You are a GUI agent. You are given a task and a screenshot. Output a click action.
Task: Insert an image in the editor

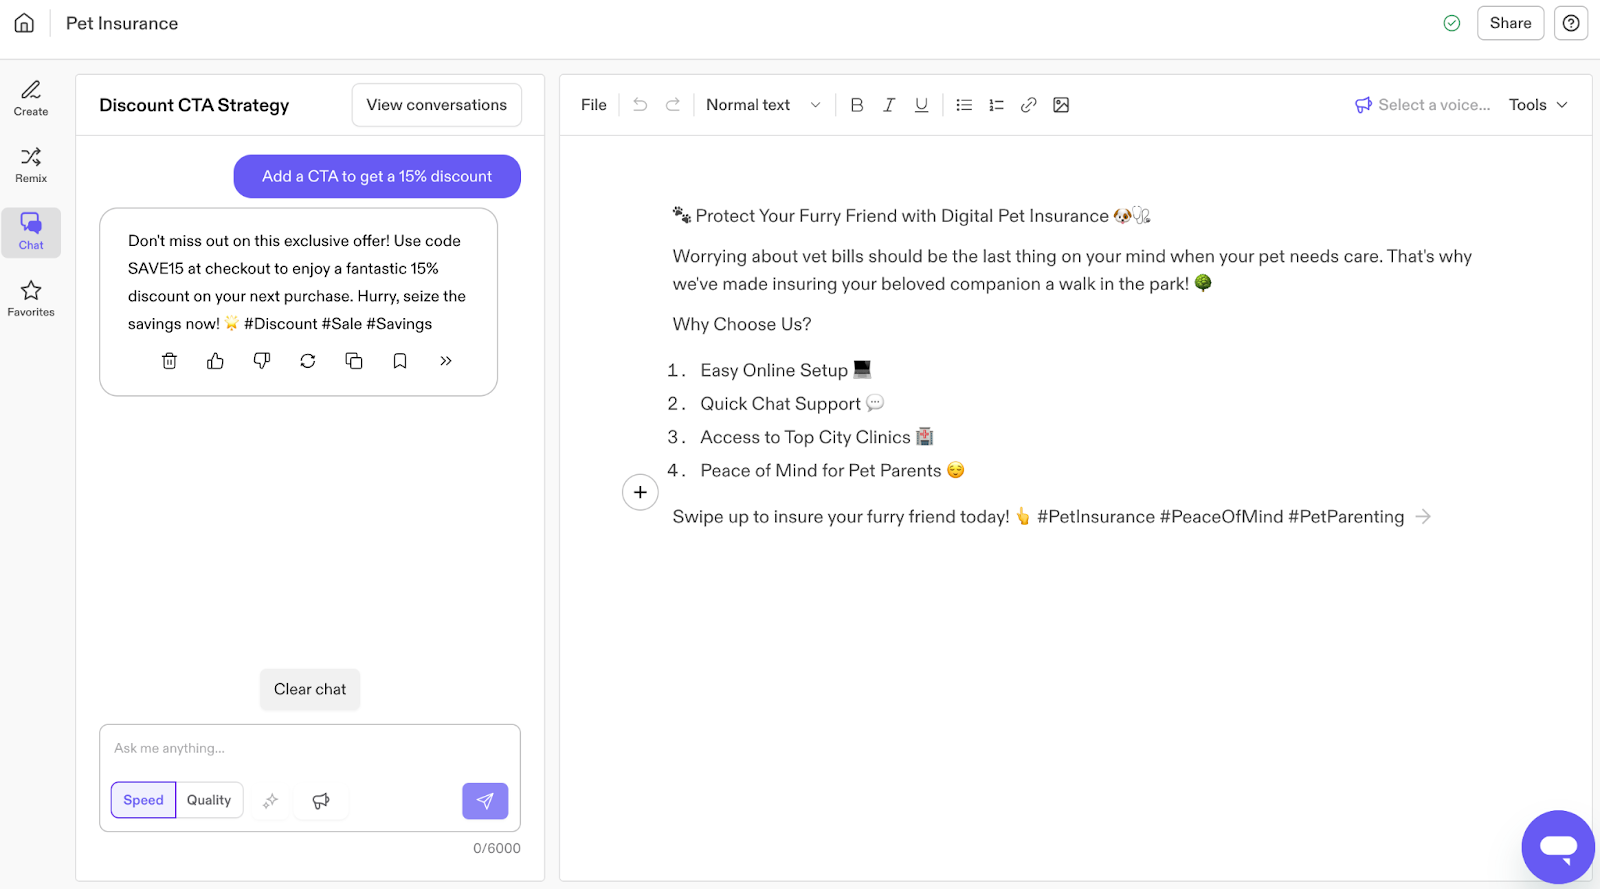tap(1061, 105)
